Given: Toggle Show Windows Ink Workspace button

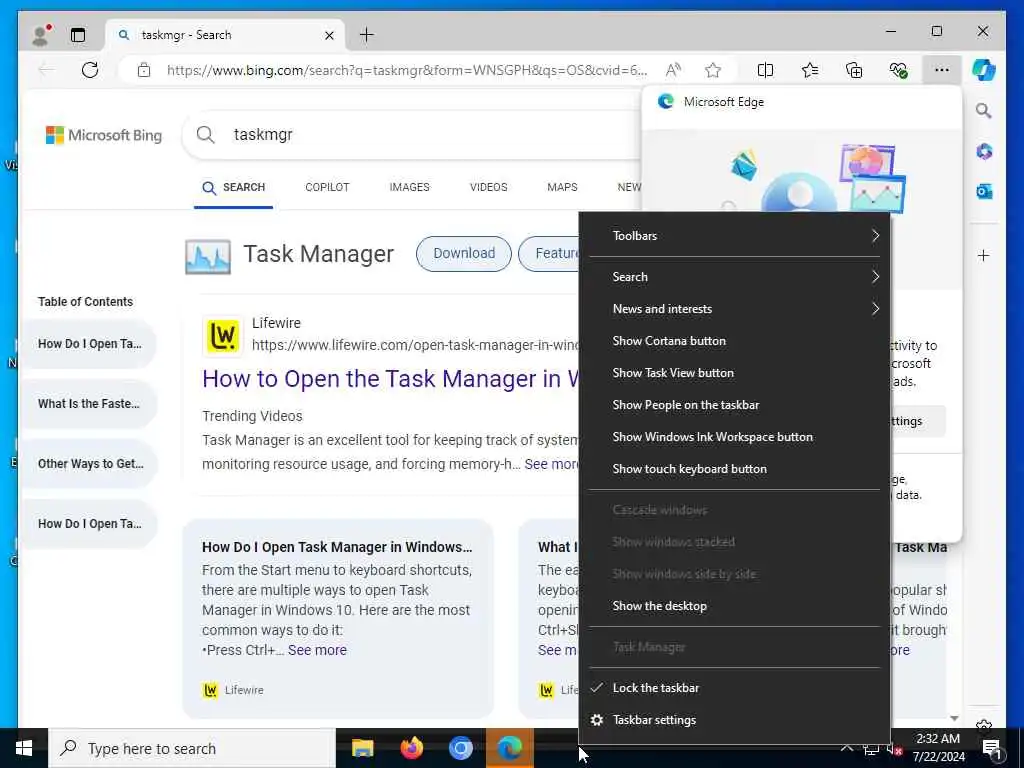Looking at the screenshot, I should click(735, 437).
